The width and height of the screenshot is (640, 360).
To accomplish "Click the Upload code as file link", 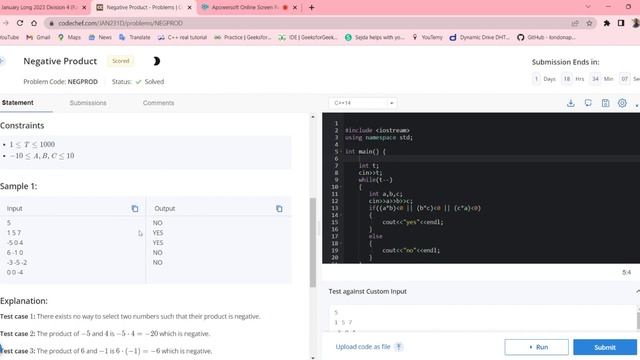I will click(362, 347).
